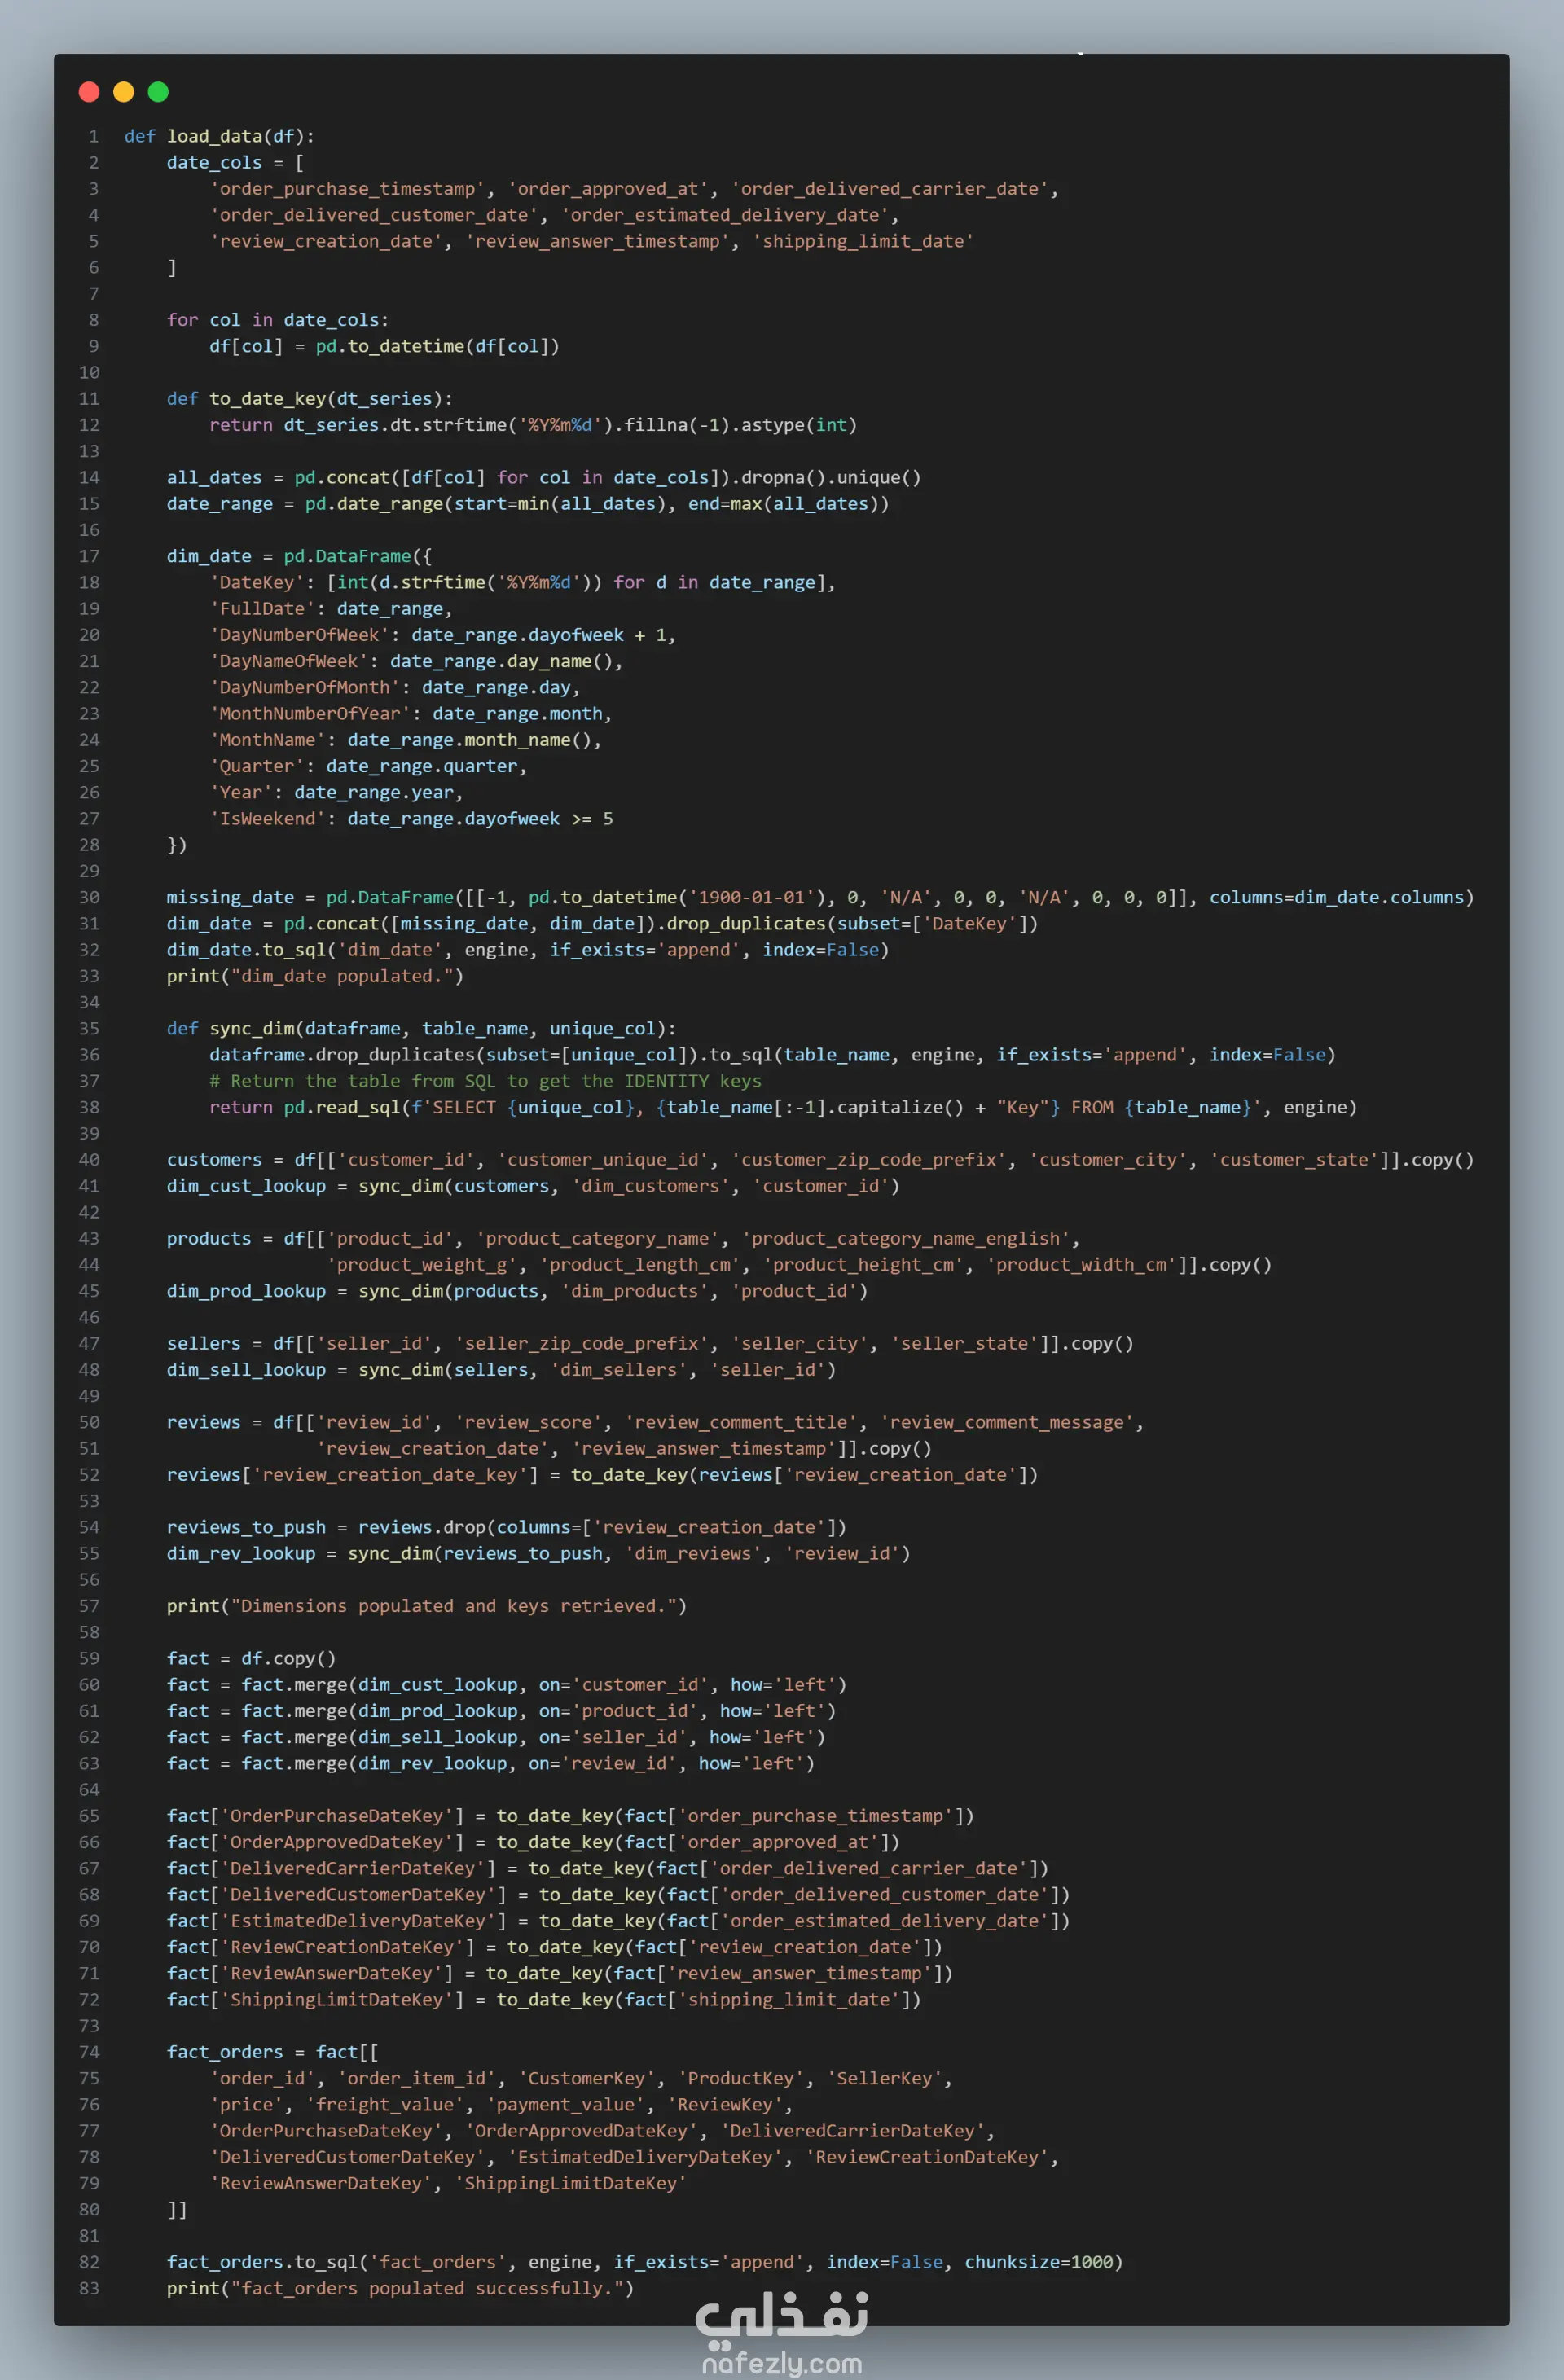Click the comment about IDENTITY keys
1564x2380 pixels.
tap(485, 1081)
